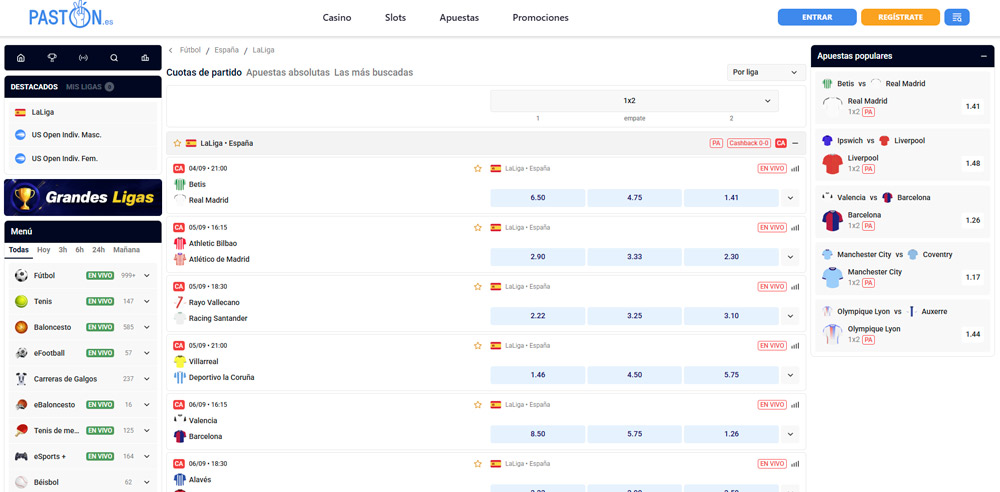Click the Paston.es logo
Viewport: 1000px width, 492px height.
coord(71,15)
